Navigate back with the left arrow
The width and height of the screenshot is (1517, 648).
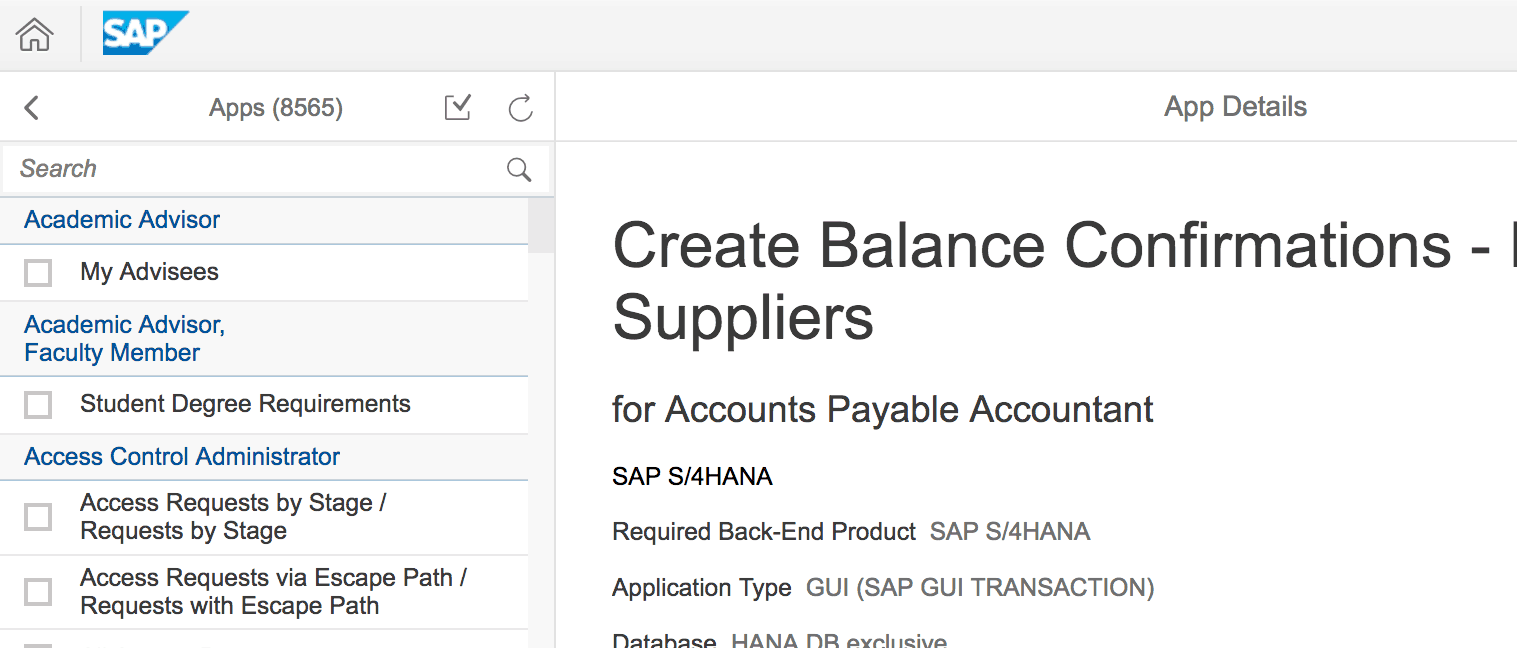pos(31,107)
